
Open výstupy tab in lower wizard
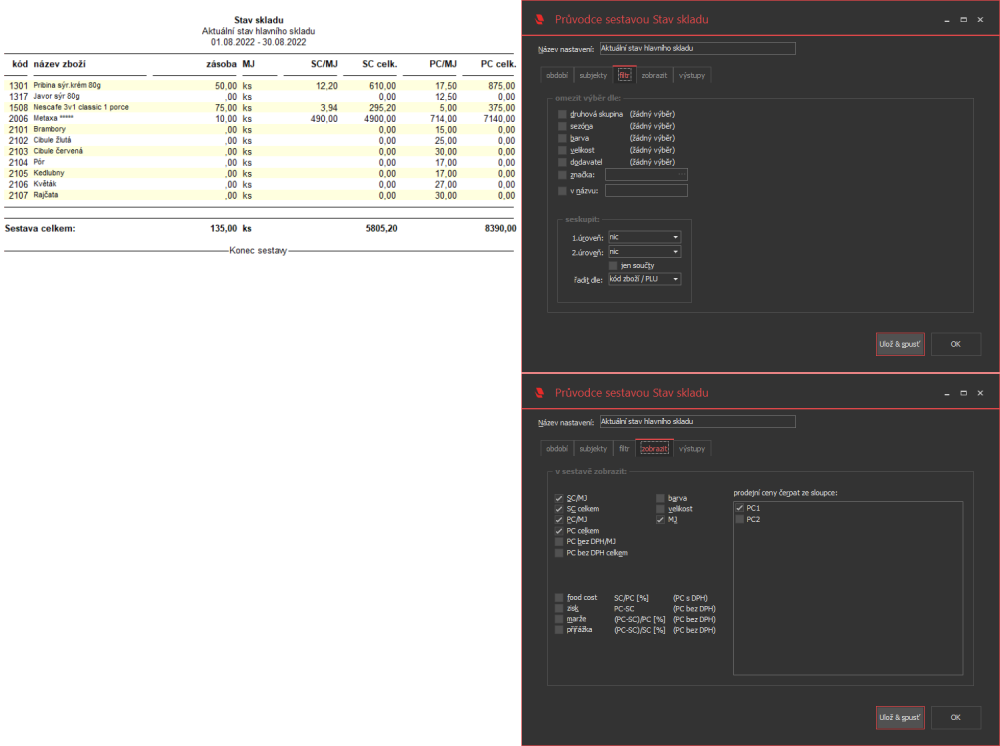pos(692,449)
